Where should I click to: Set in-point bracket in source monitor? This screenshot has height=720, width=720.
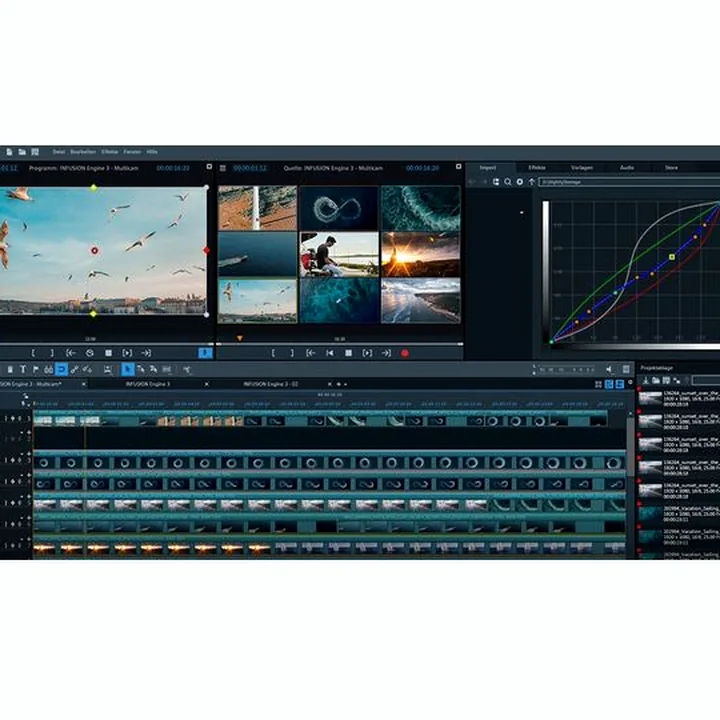(x=273, y=353)
